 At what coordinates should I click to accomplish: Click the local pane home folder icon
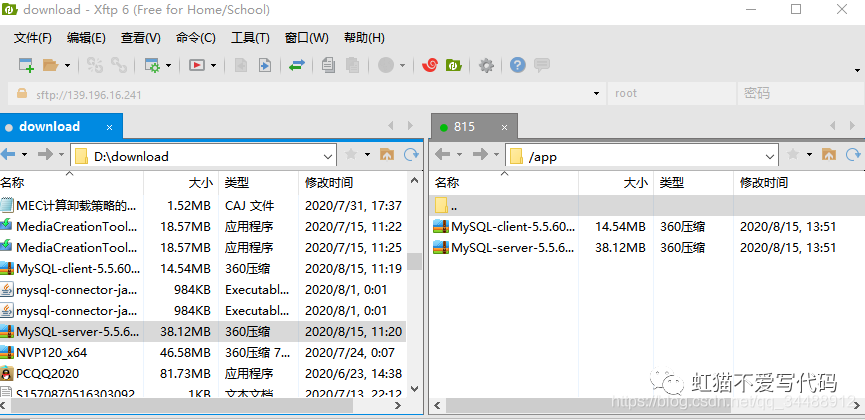click(387, 155)
